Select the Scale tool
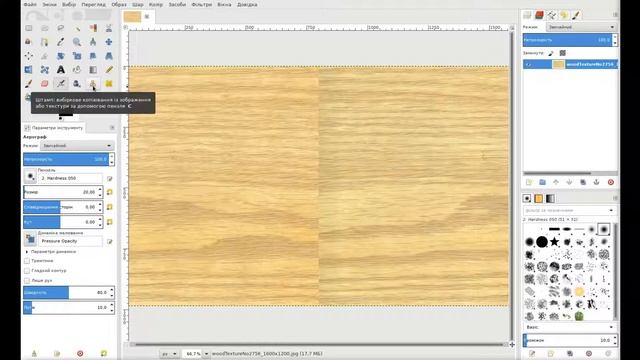The width and height of the screenshot is (640, 360). [77, 56]
